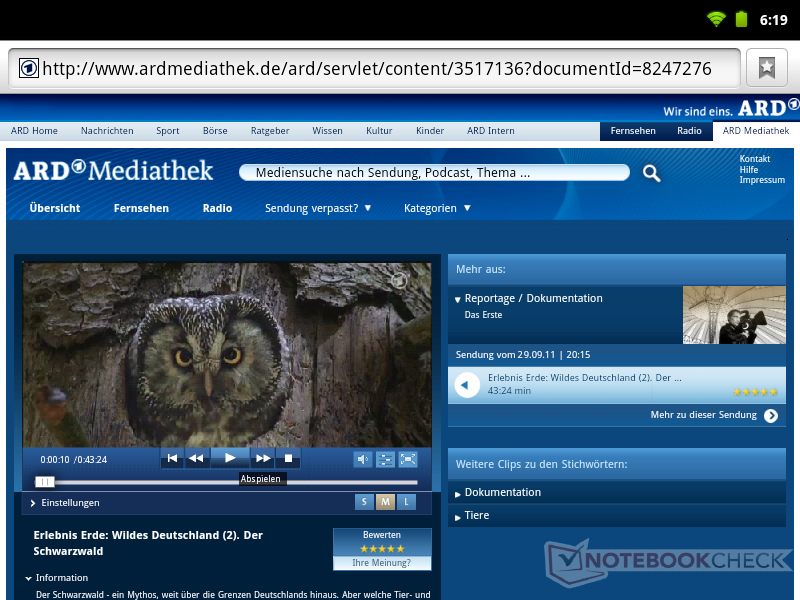Click arrow icon next to Mehr zu dieser Sendung
Image resolution: width=800 pixels, height=600 pixels.
(771, 416)
